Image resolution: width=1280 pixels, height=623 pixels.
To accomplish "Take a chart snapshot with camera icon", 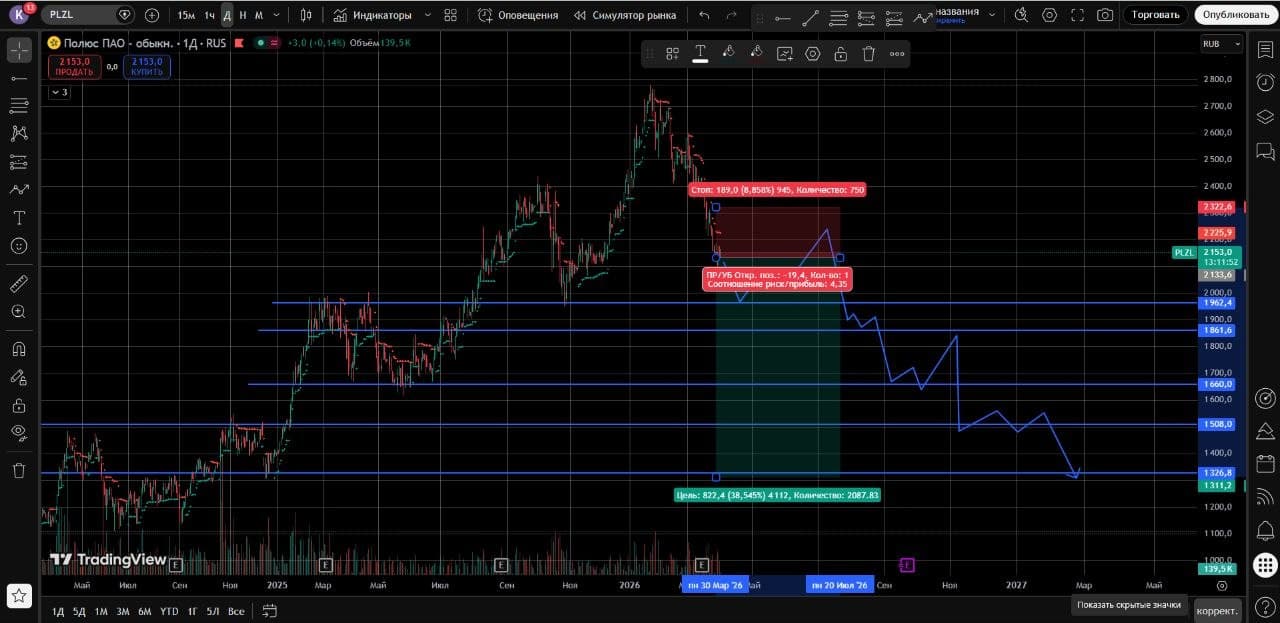I will 1105,15.
